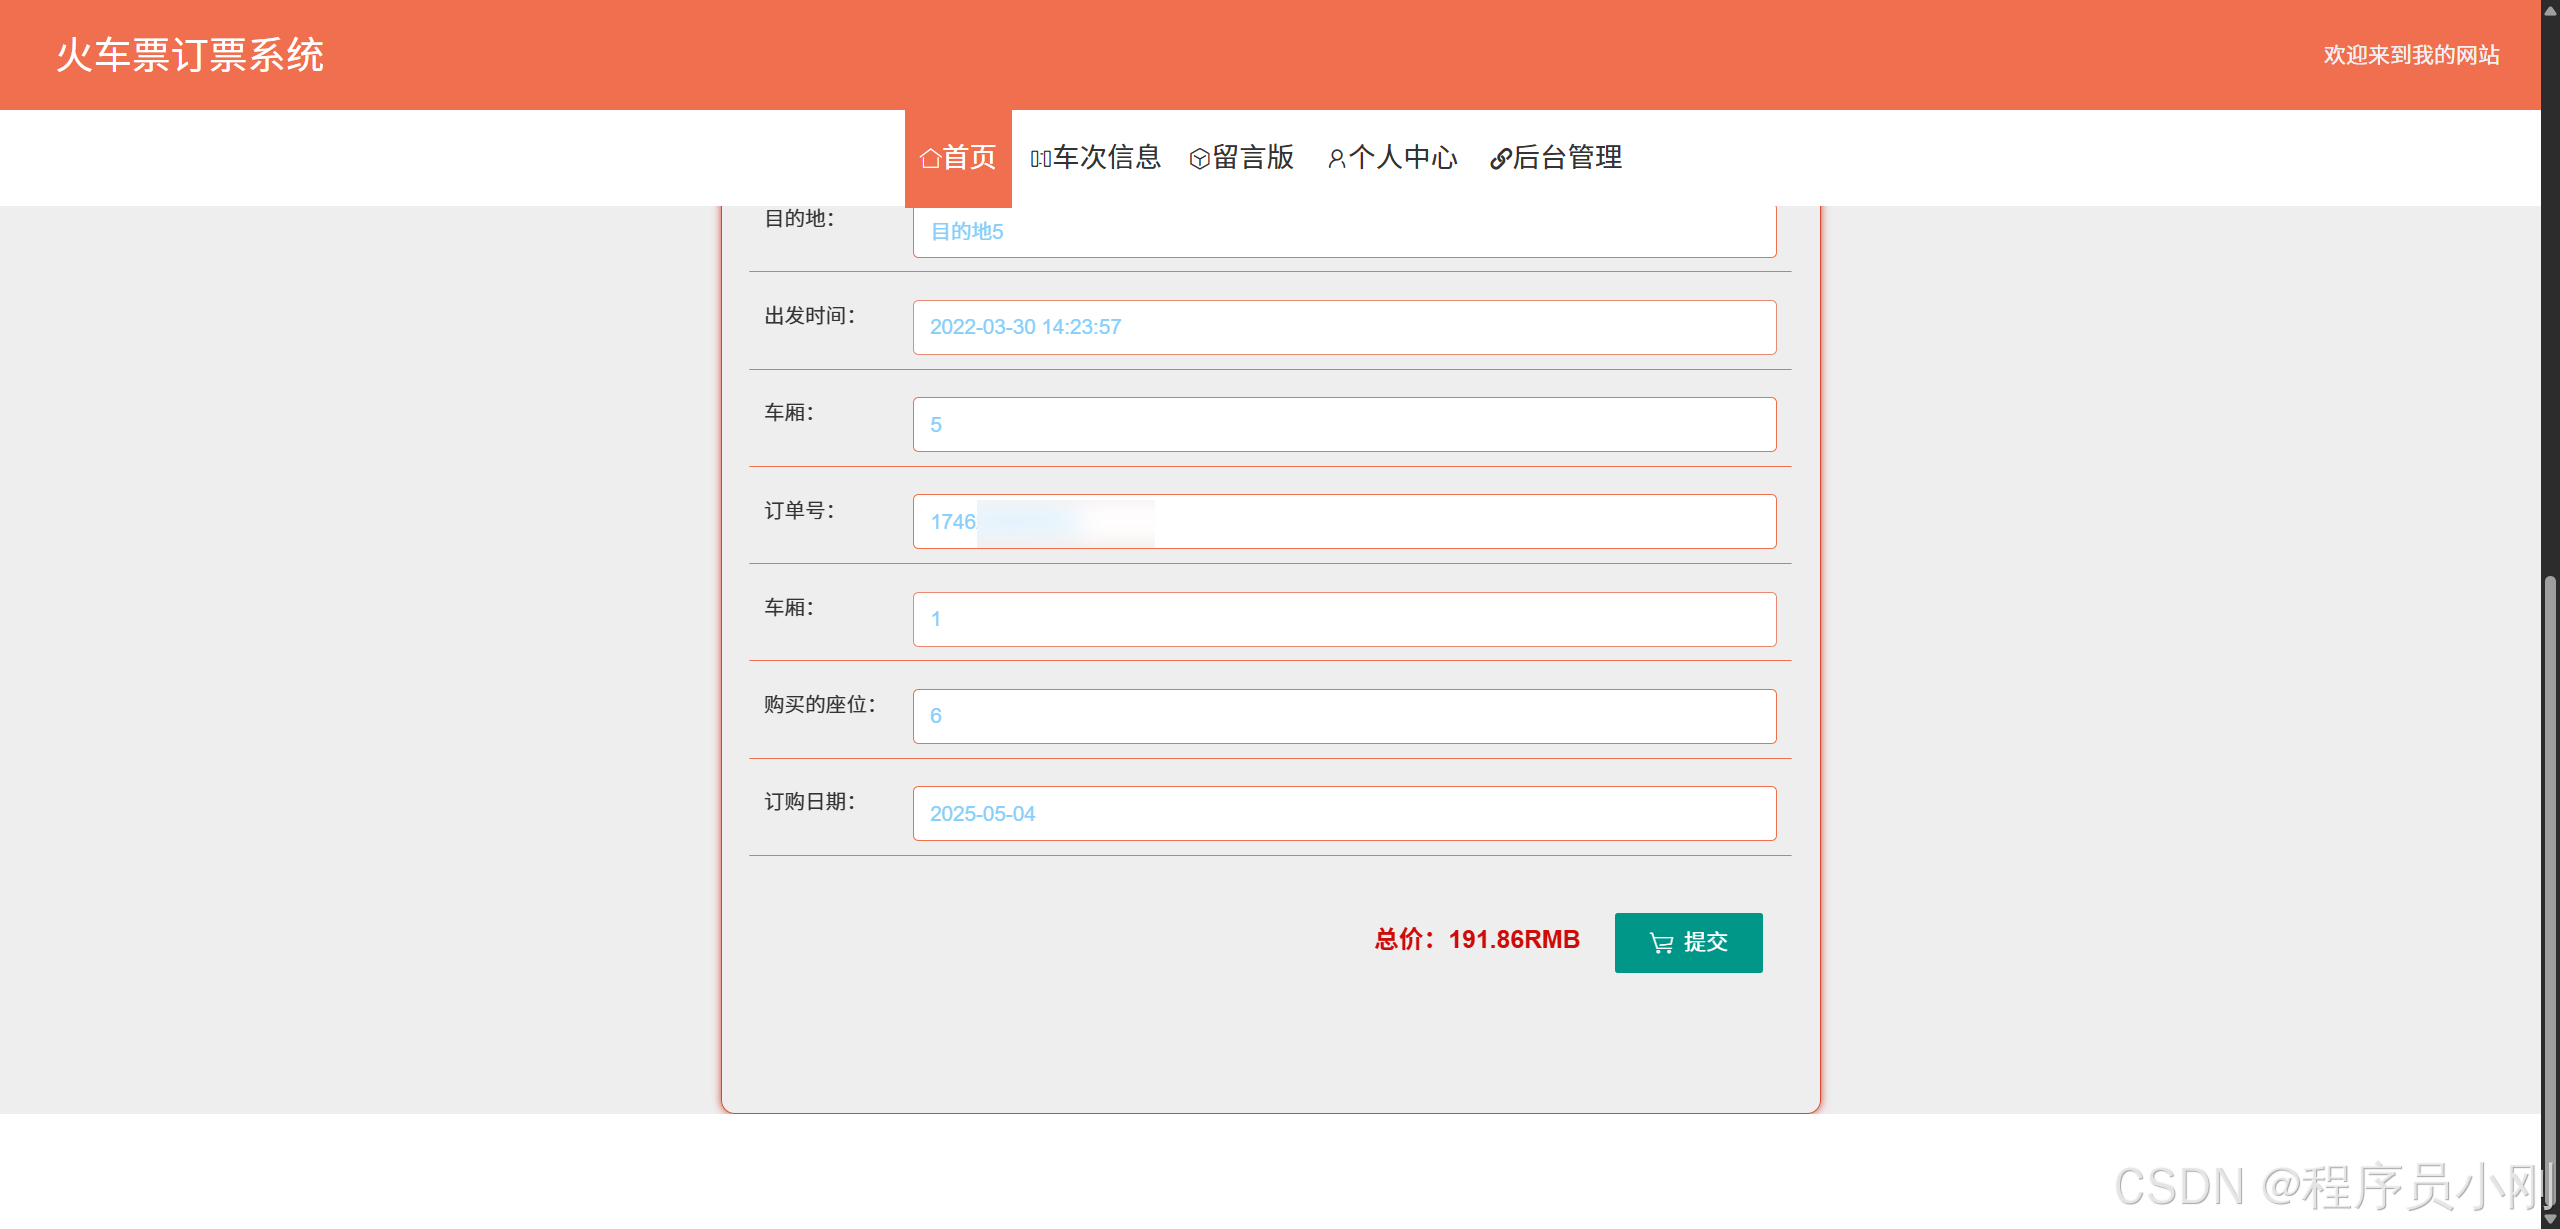Click the 车厢 field showing 5
Screen dimensions: 2560x1229
[1344, 425]
